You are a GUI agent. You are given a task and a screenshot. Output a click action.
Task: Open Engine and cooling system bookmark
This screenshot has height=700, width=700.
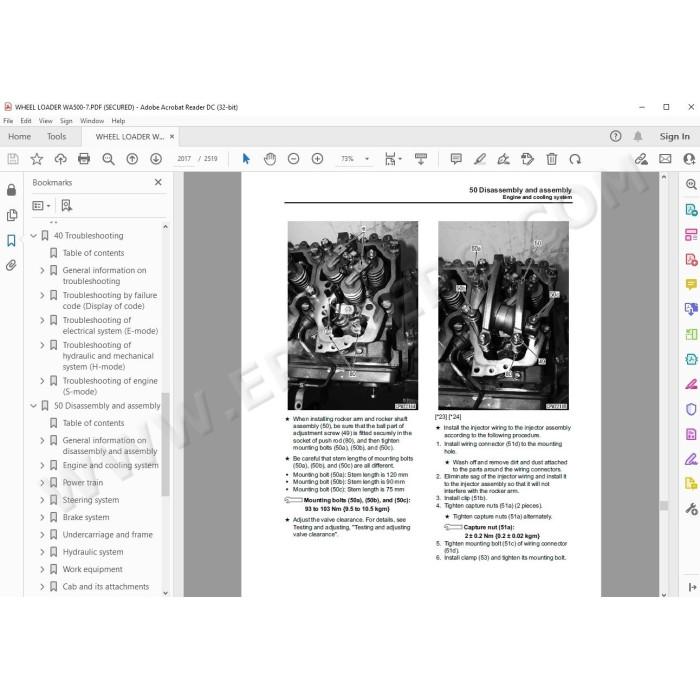pyautogui.click(x=110, y=465)
